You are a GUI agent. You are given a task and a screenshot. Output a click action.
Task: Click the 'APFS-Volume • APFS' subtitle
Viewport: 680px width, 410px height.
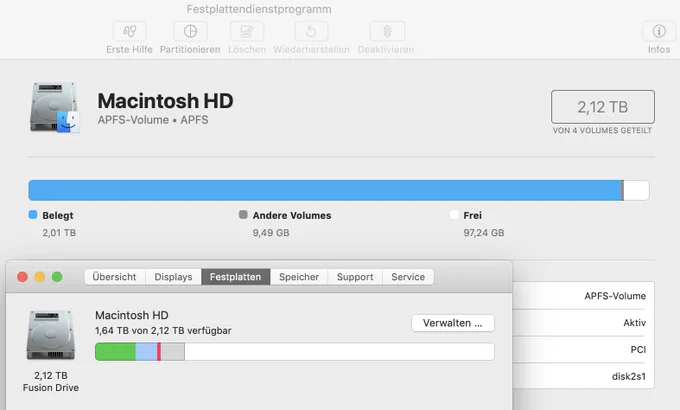(153, 120)
